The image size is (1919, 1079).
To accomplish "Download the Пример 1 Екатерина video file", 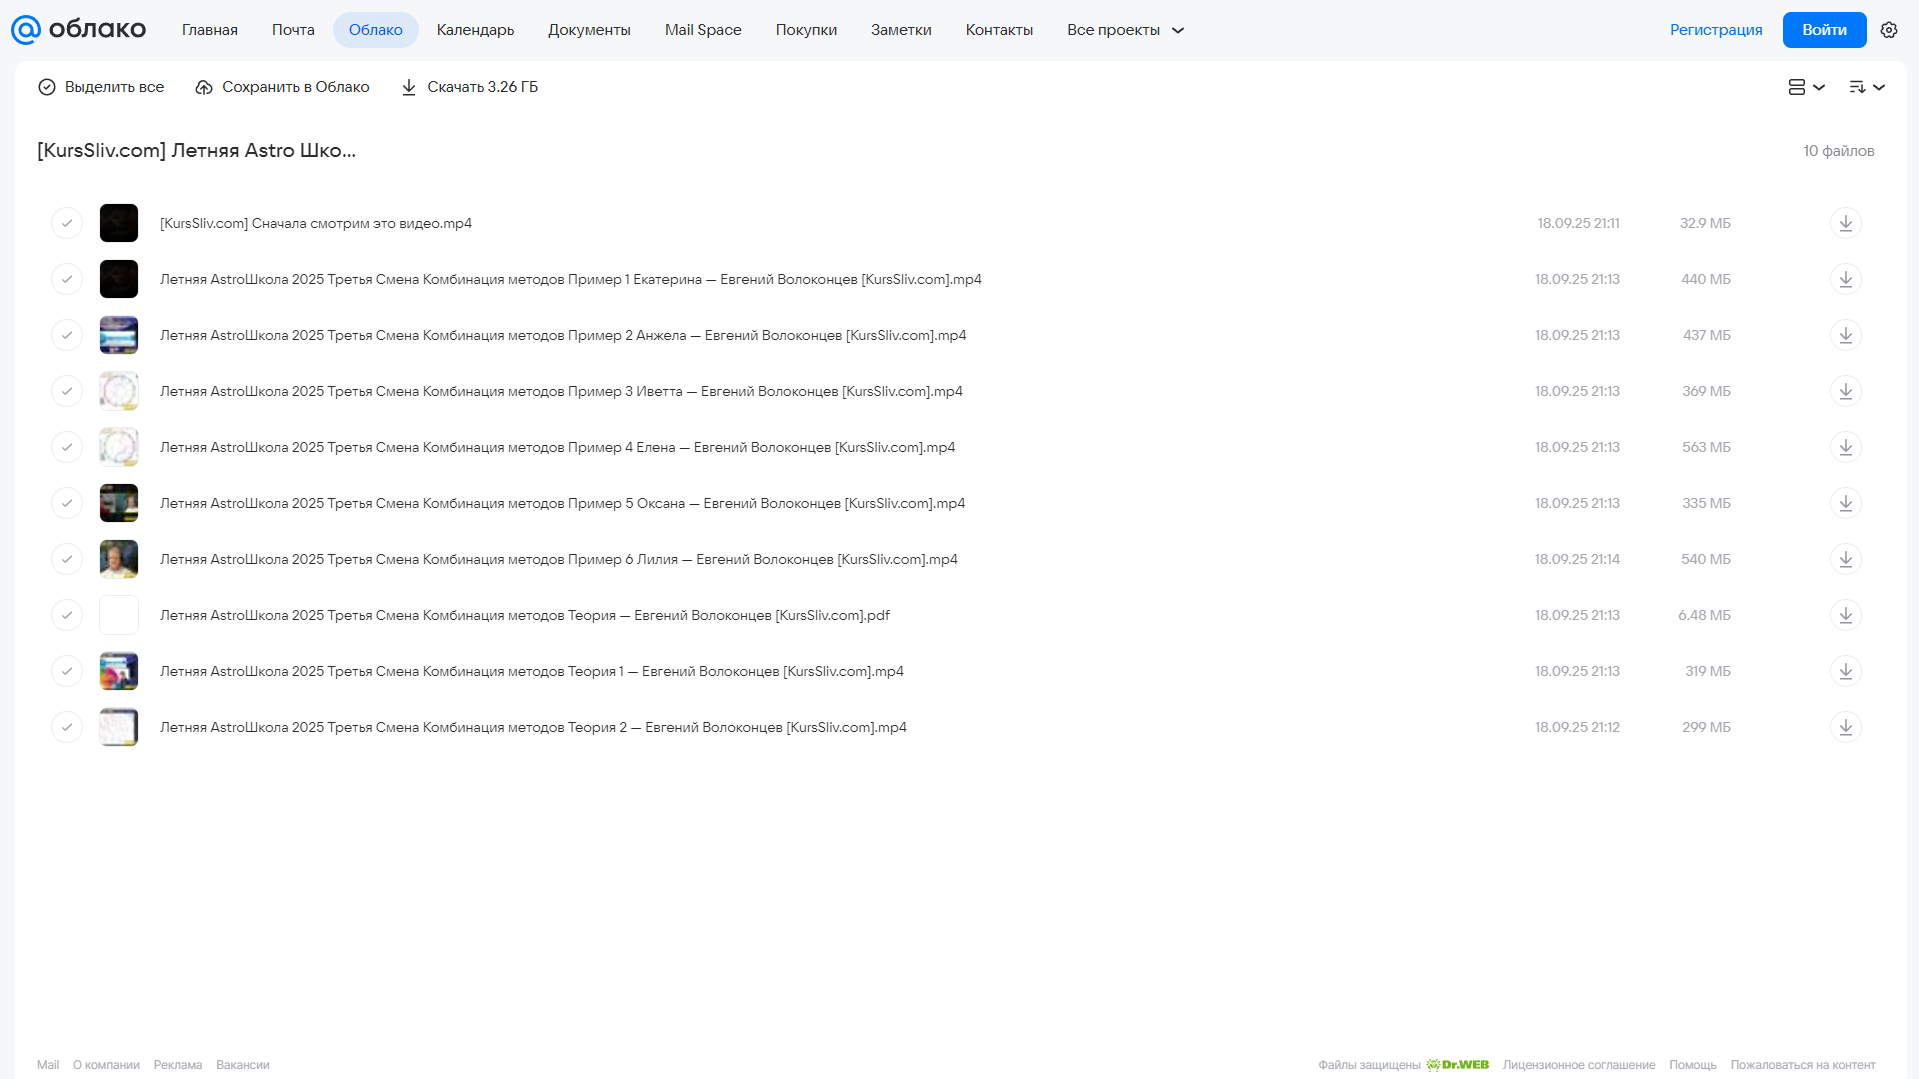I will pos(1845,279).
